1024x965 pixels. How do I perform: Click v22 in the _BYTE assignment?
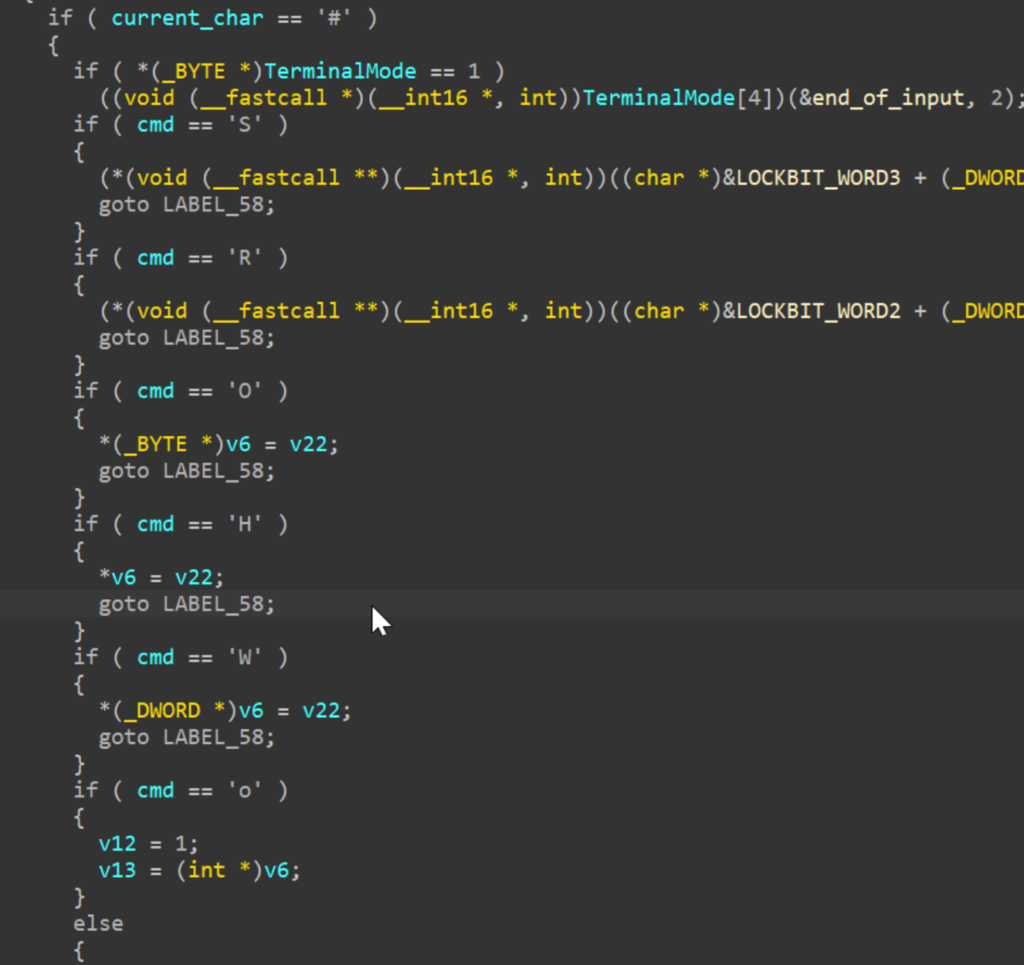pyautogui.click(x=308, y=444)
